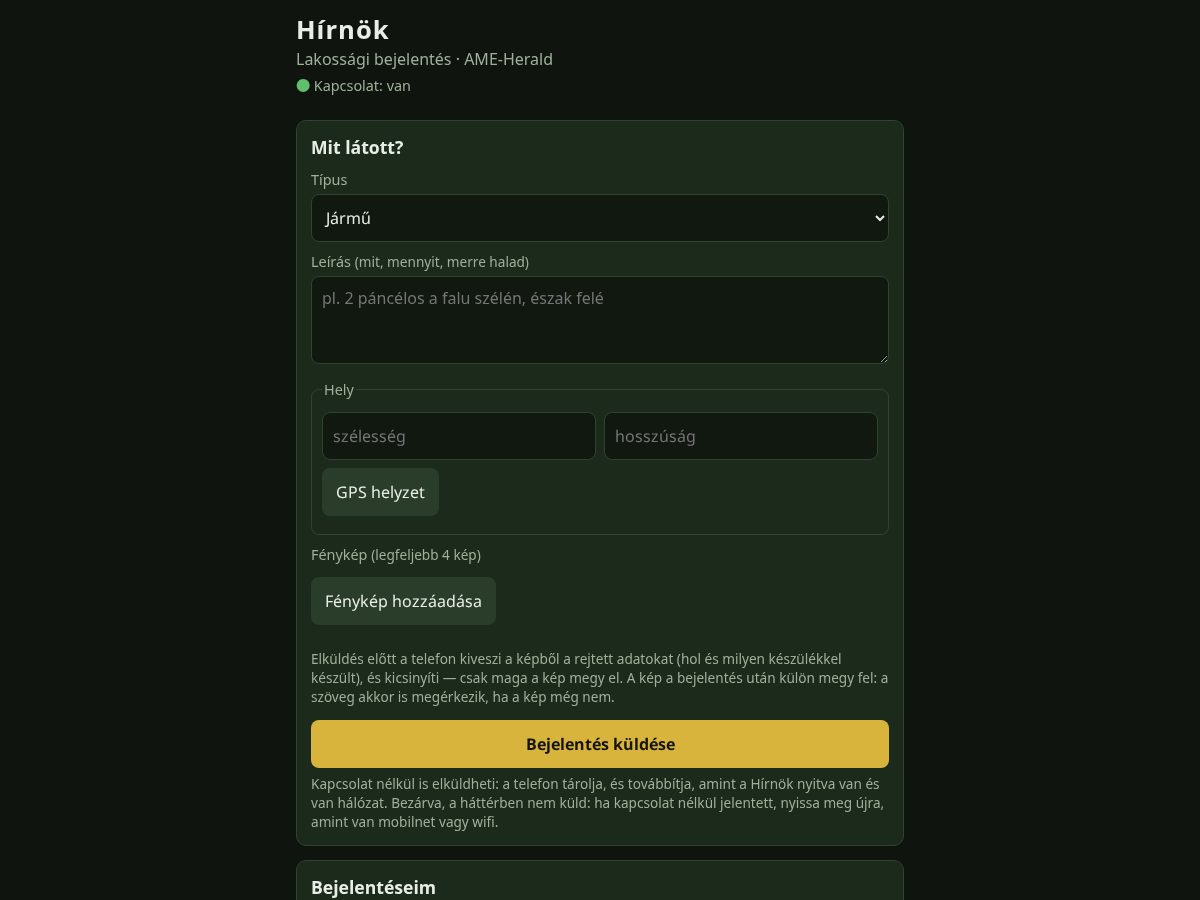1200x900 pixels.
Task: Click the Hírnök title heading
Action: pyautogui.click(x=343, y=30)
